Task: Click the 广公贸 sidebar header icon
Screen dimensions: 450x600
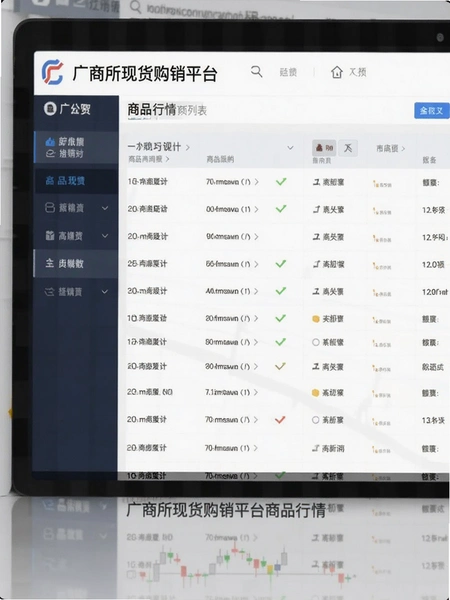Action: [x=50, y=109]
